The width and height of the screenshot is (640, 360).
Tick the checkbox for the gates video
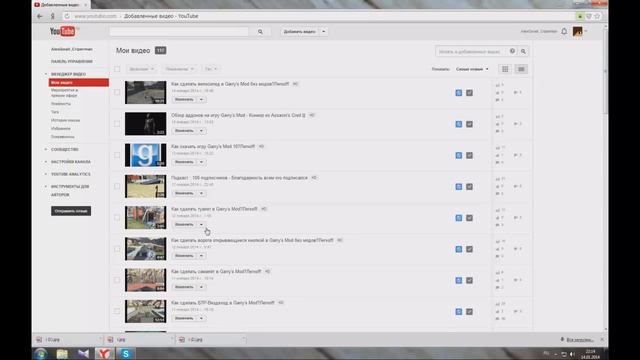[x=117, y=249]
